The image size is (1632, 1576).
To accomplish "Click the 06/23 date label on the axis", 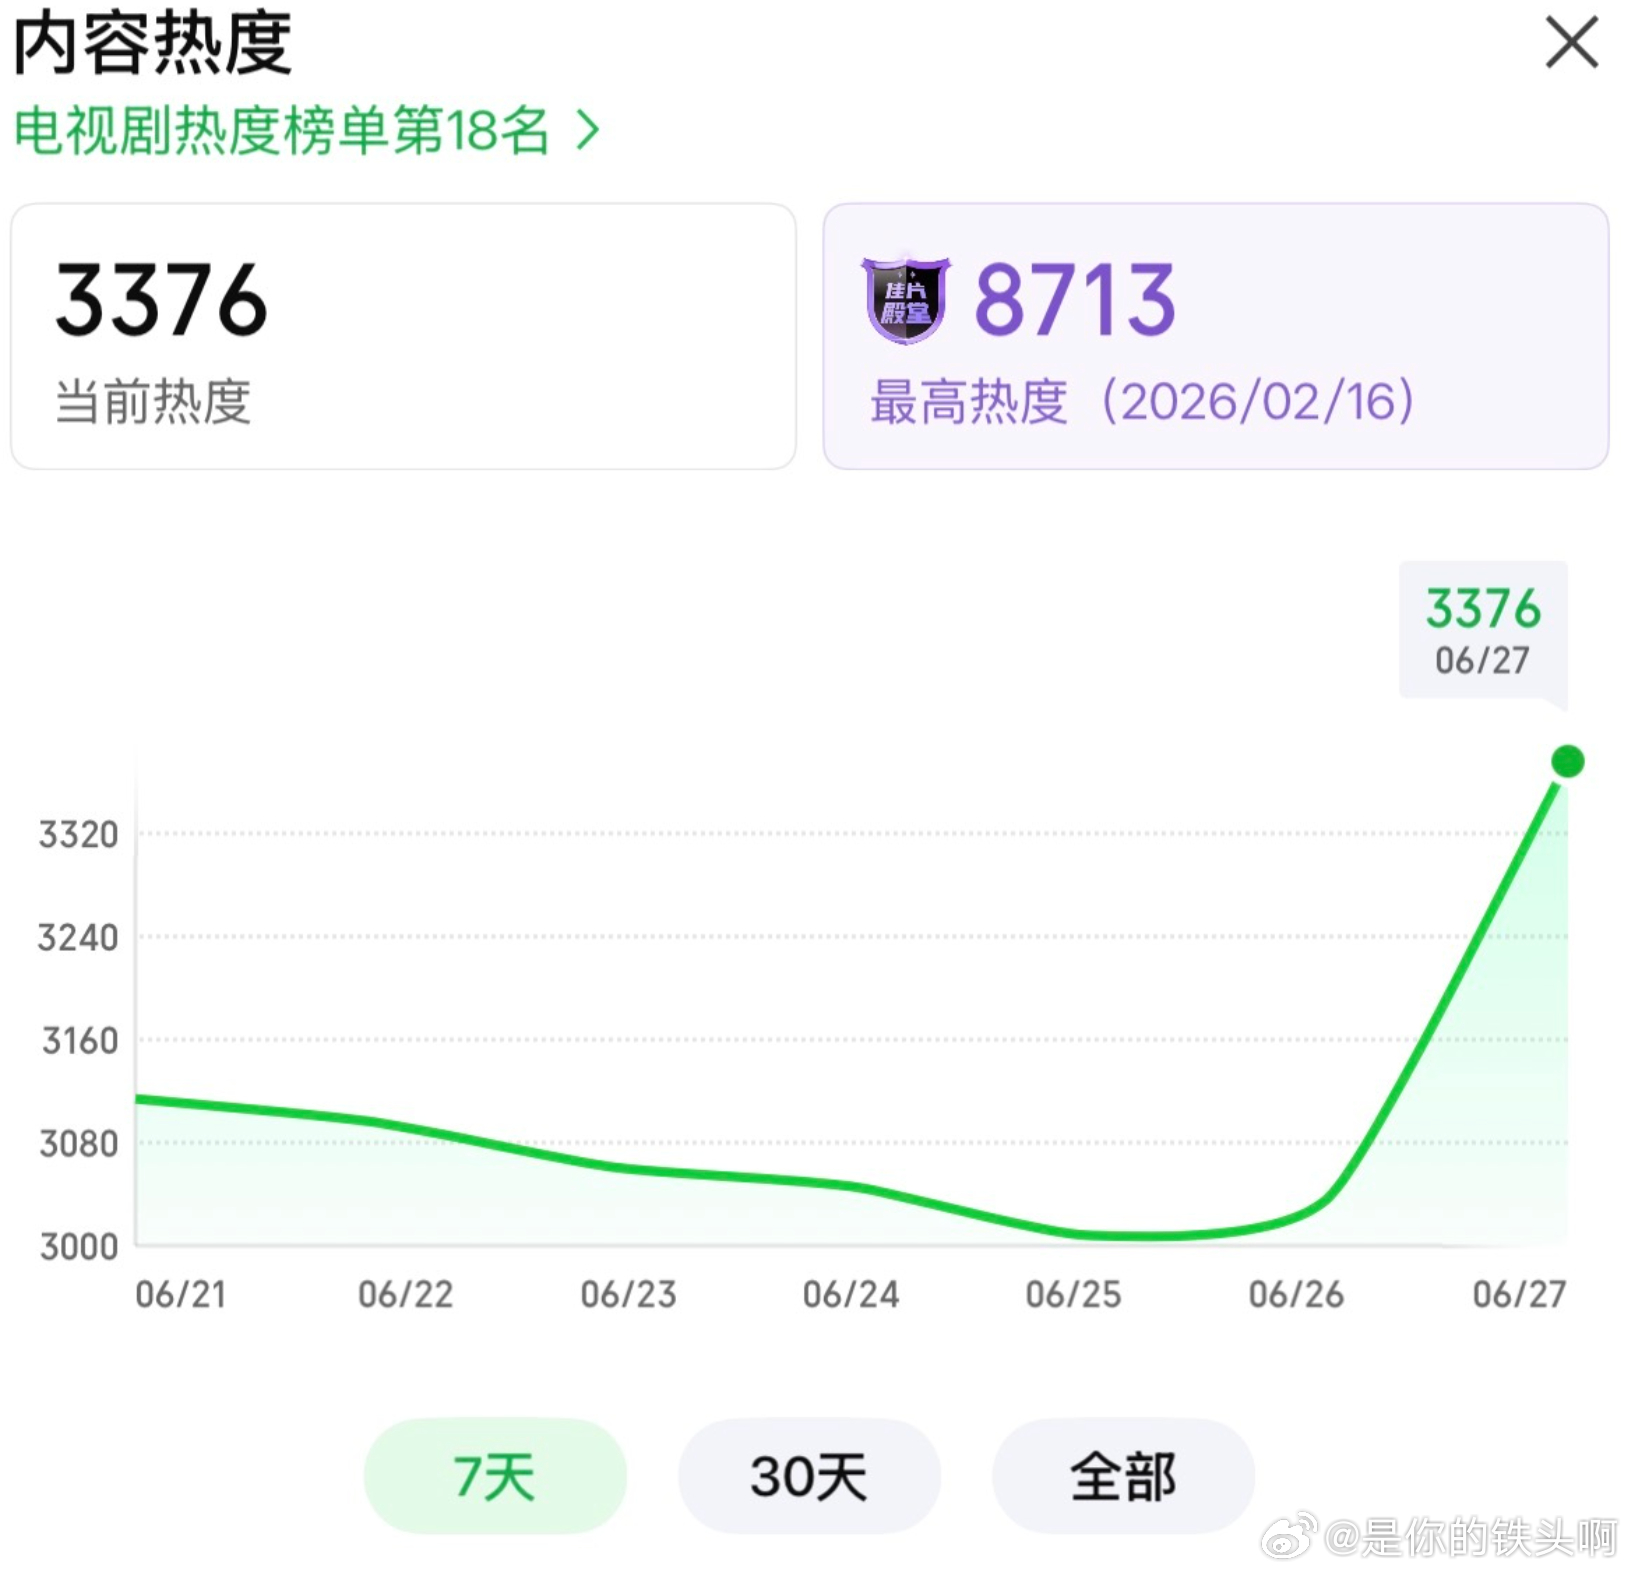I will [x=628, y=1294].
